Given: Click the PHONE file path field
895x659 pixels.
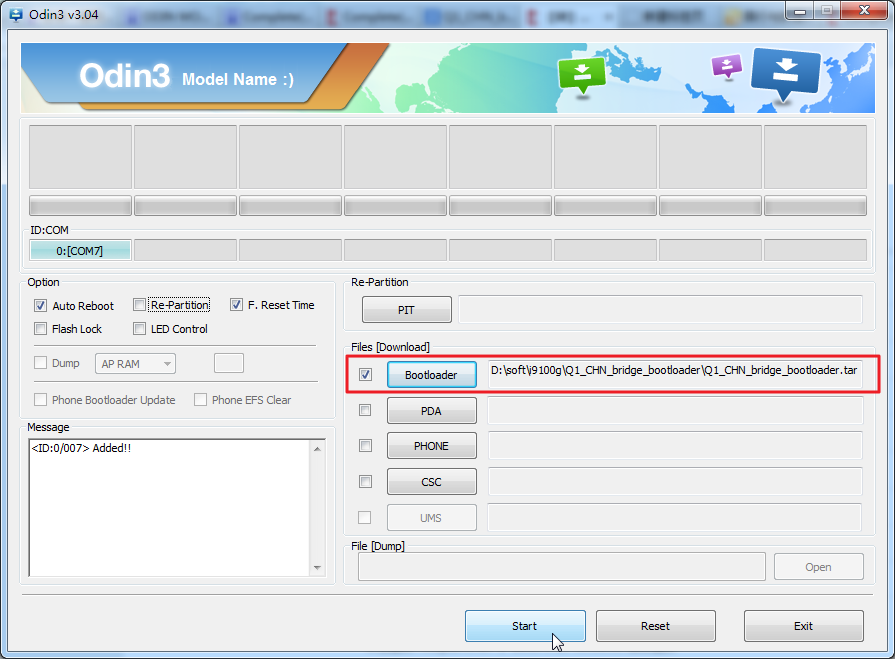Looking at the screenshot, I should [x=675, y=446].
